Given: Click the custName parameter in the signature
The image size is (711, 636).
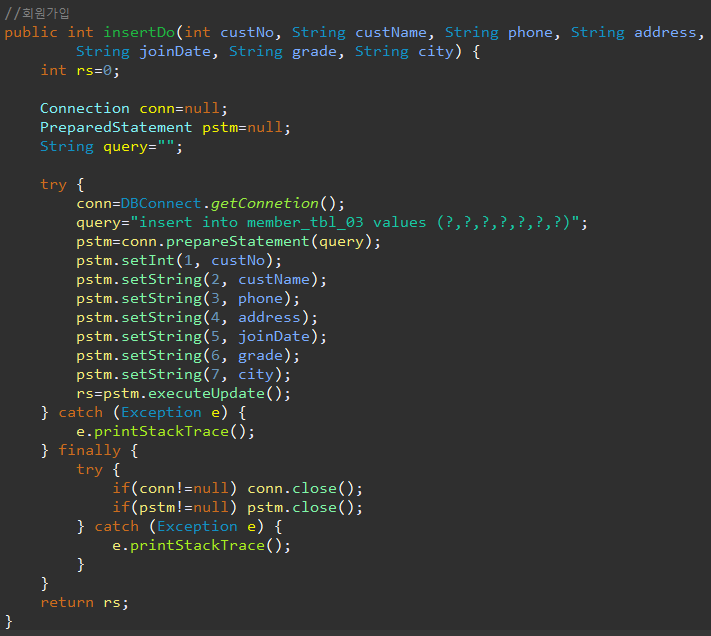Looking at the screenshot, I should 391,32.
